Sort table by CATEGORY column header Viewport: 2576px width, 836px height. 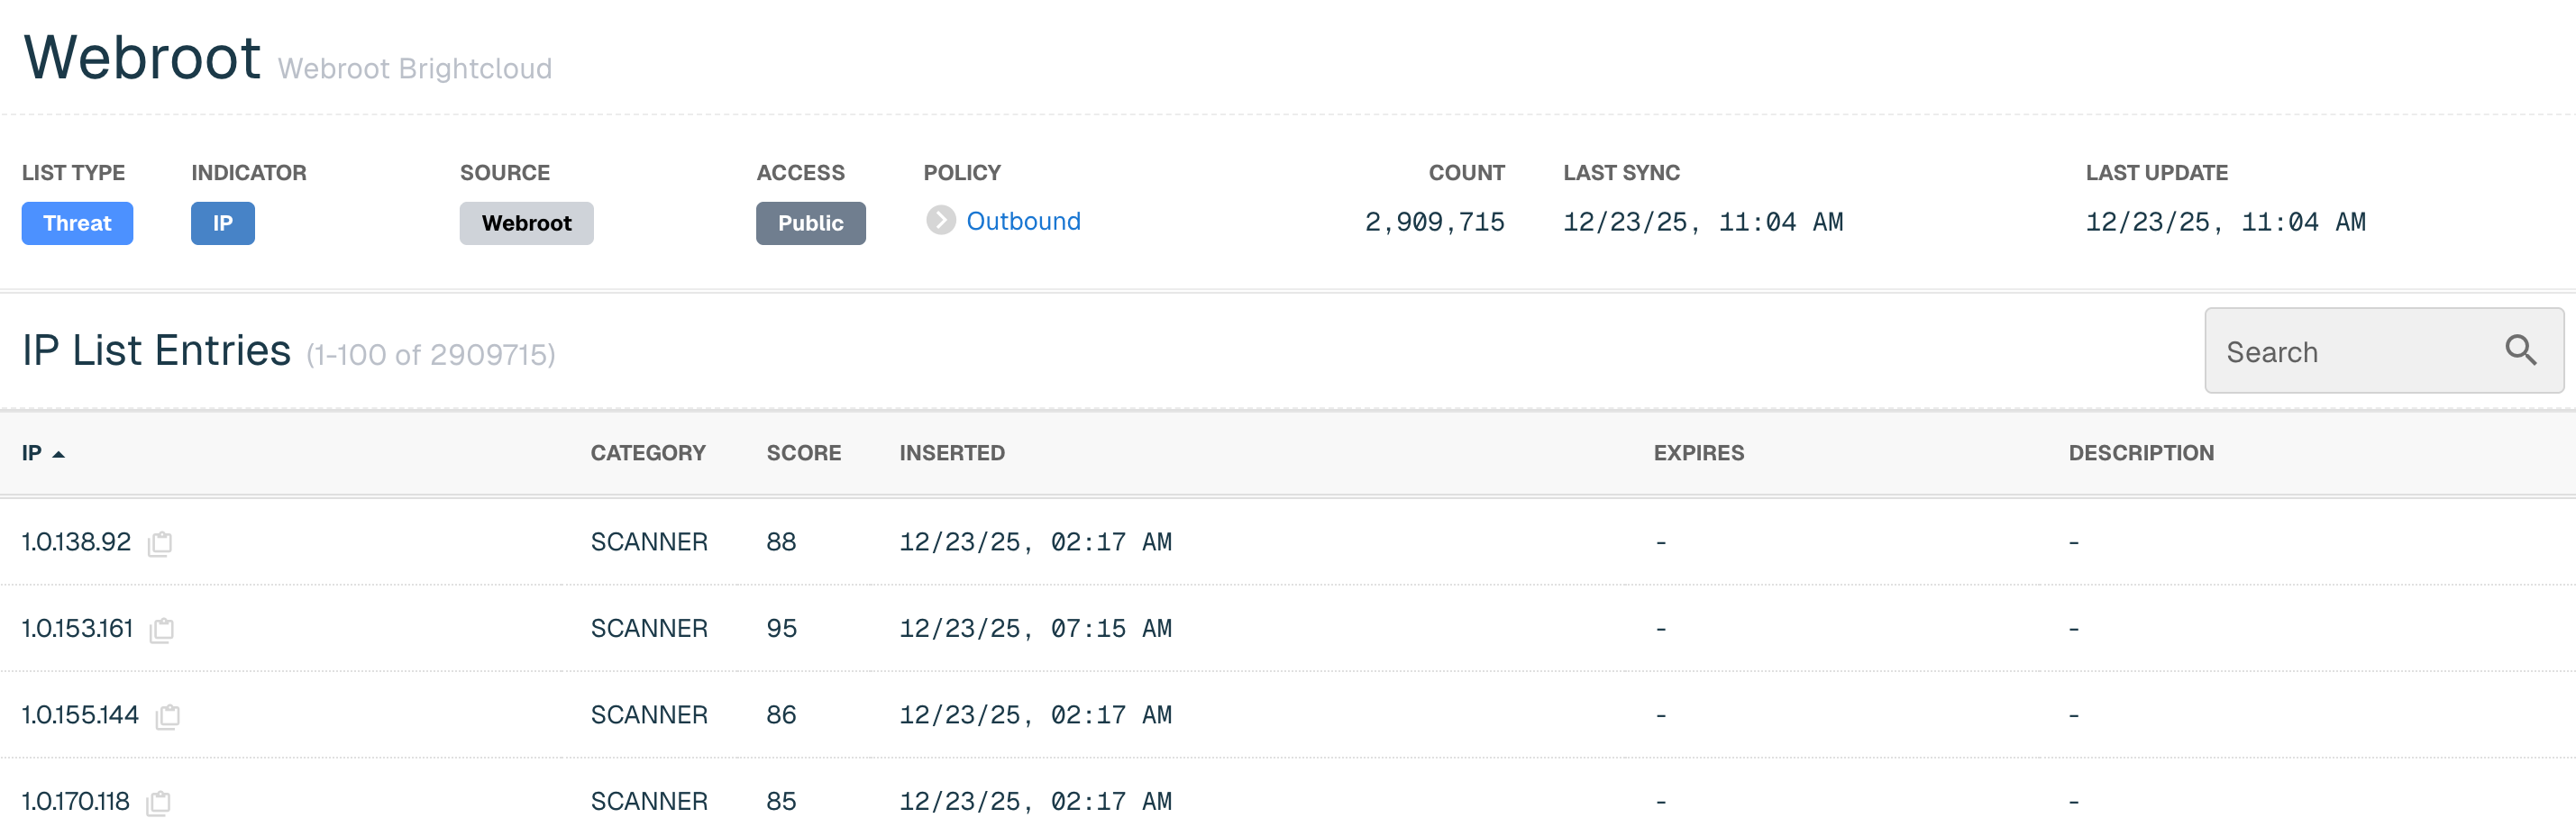pos(648,453)
